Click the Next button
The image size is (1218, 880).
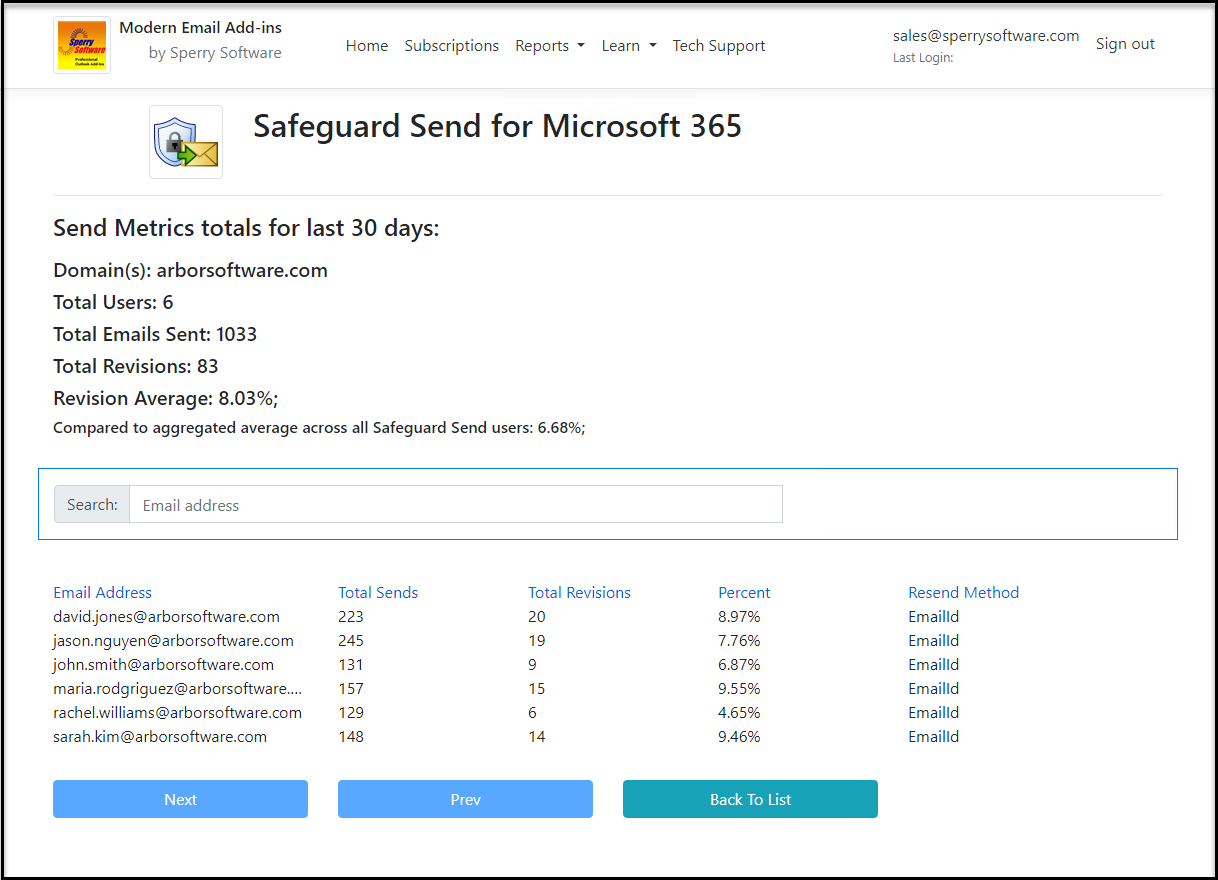coord(180,799)
